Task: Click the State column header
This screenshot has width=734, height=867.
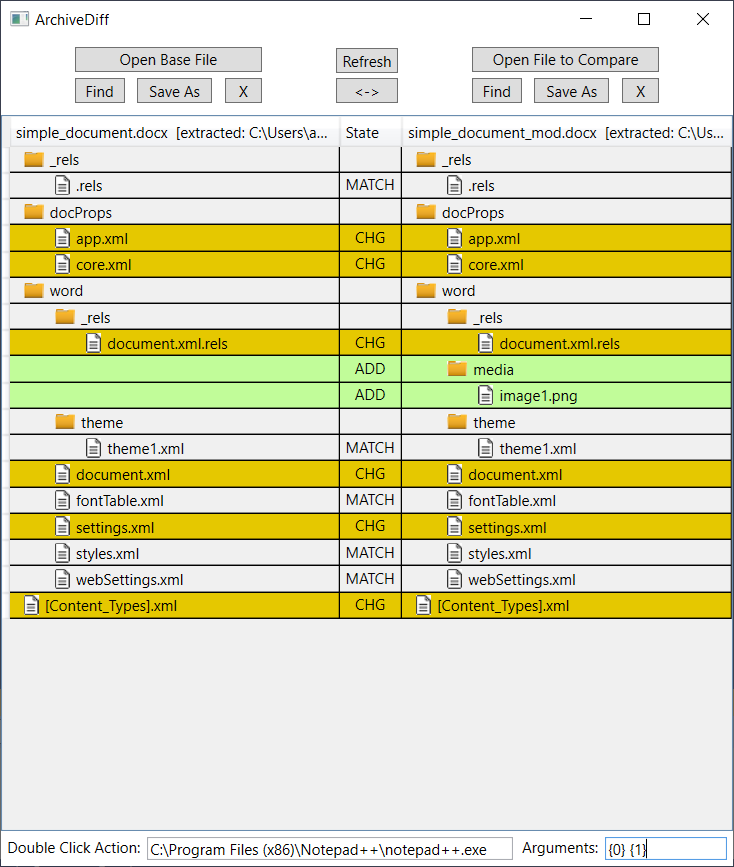Action: pyautogui.click(x=362, y=133)
